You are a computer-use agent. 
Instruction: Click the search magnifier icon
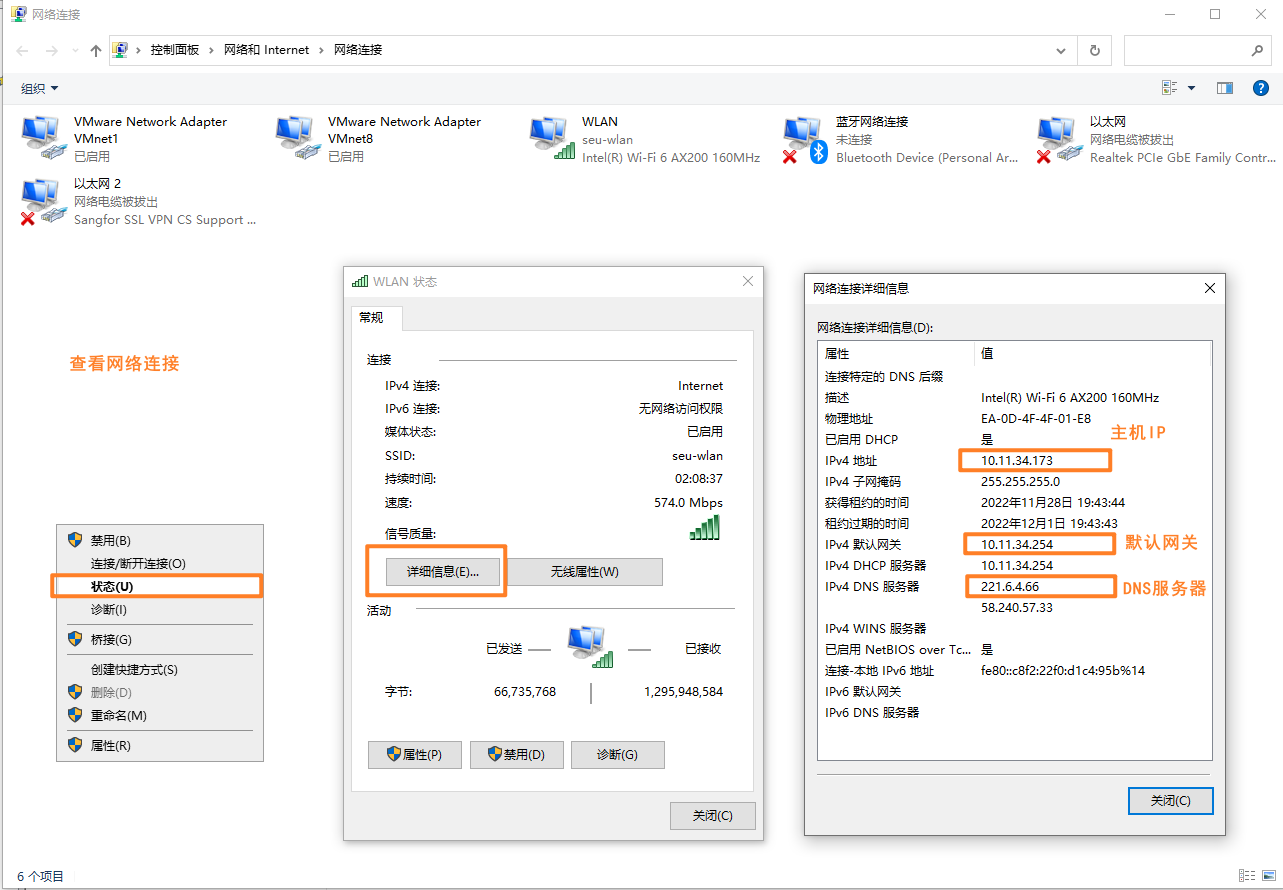tap(1258, 50)
